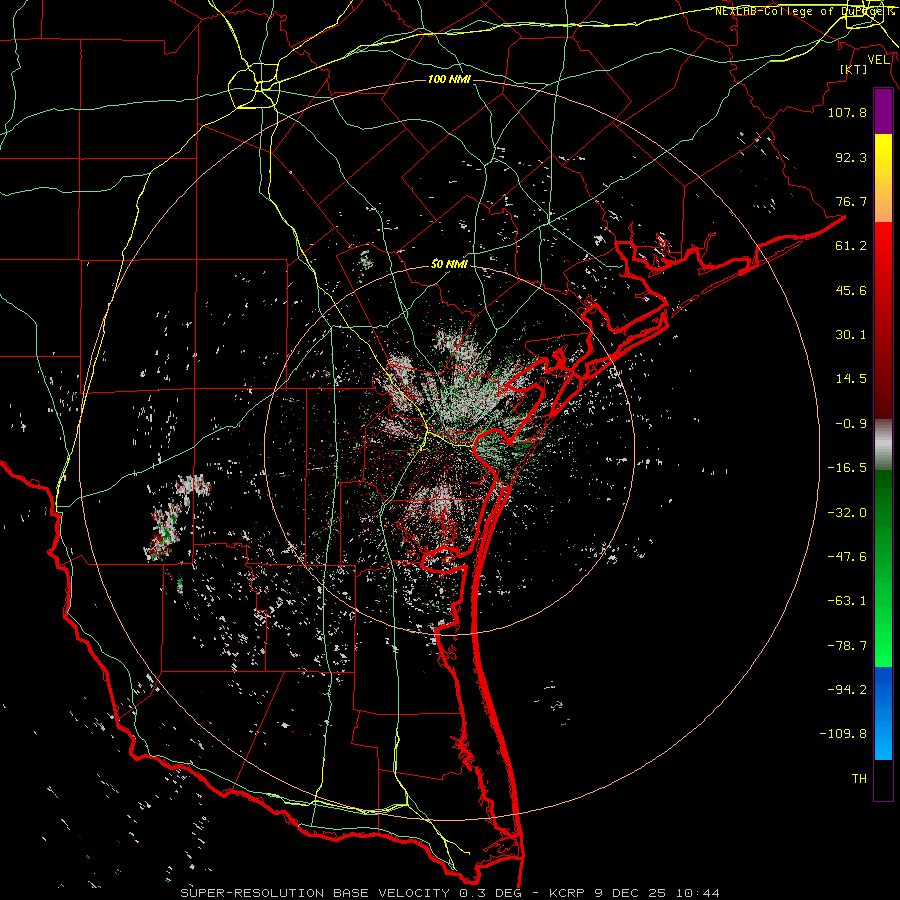The height and width of the screenshot is (900, 900).
Task: Pick the red segment of the color bar
Action: [883, 320]
